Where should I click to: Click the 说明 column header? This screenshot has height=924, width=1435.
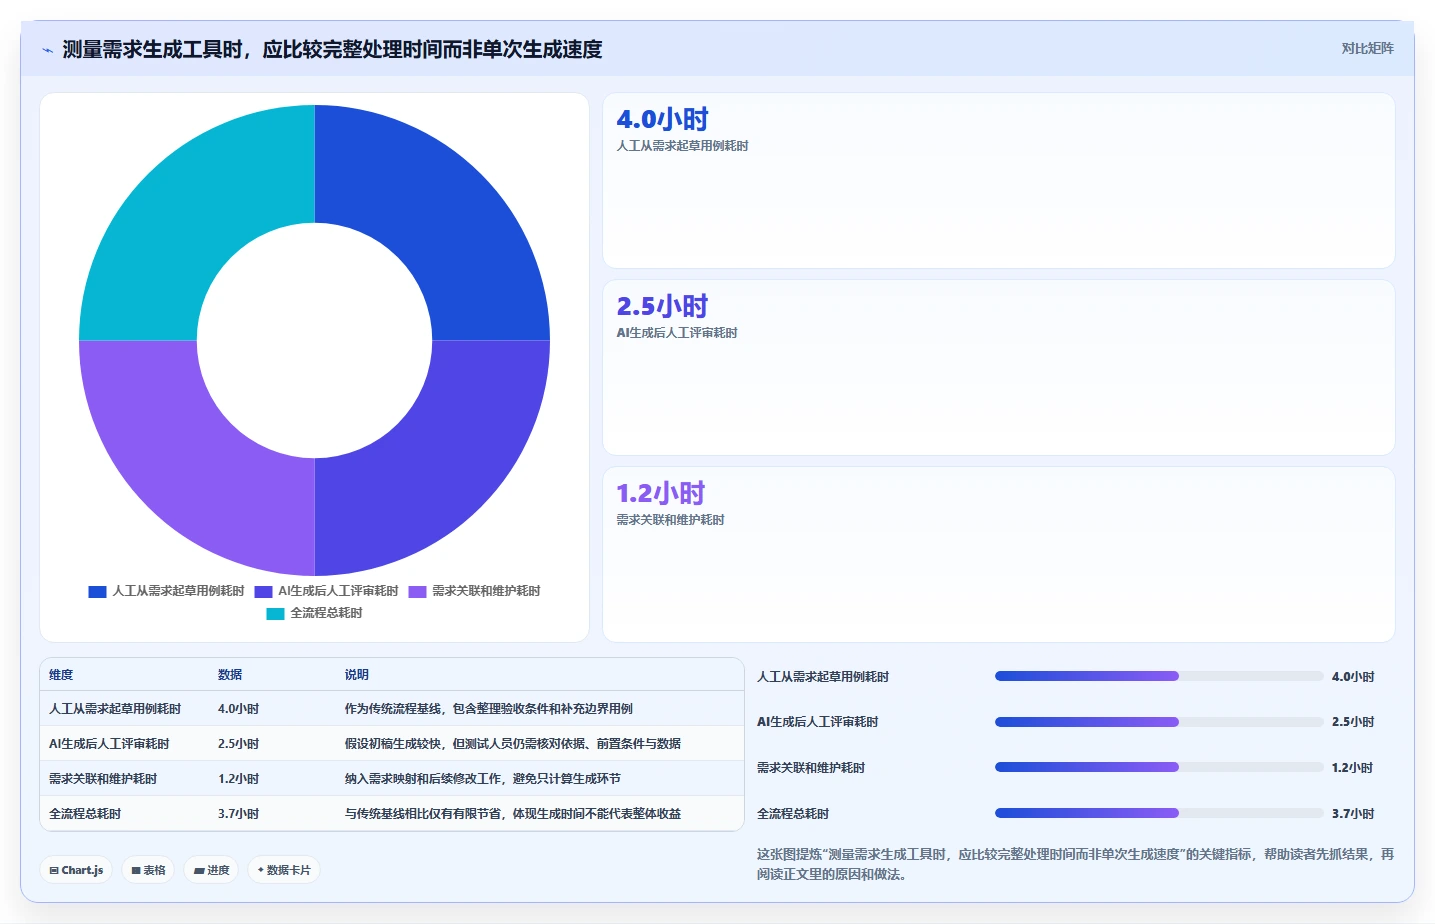point(357,675)
